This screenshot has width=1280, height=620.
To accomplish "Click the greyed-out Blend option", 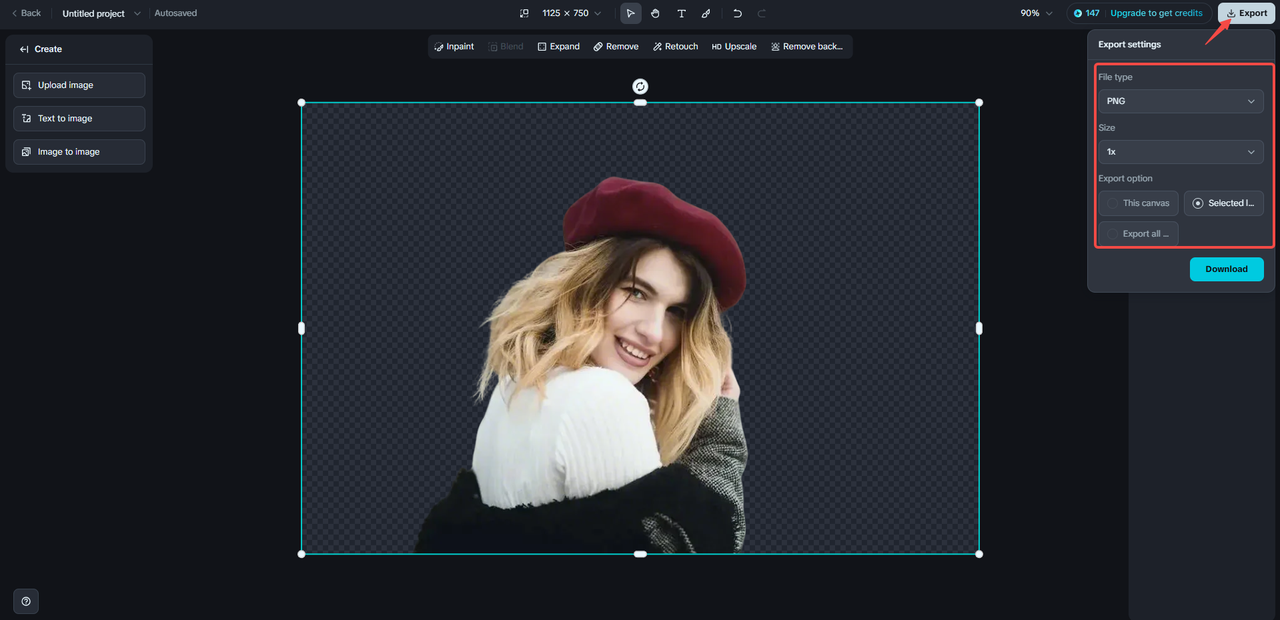I will click(506, 46).
